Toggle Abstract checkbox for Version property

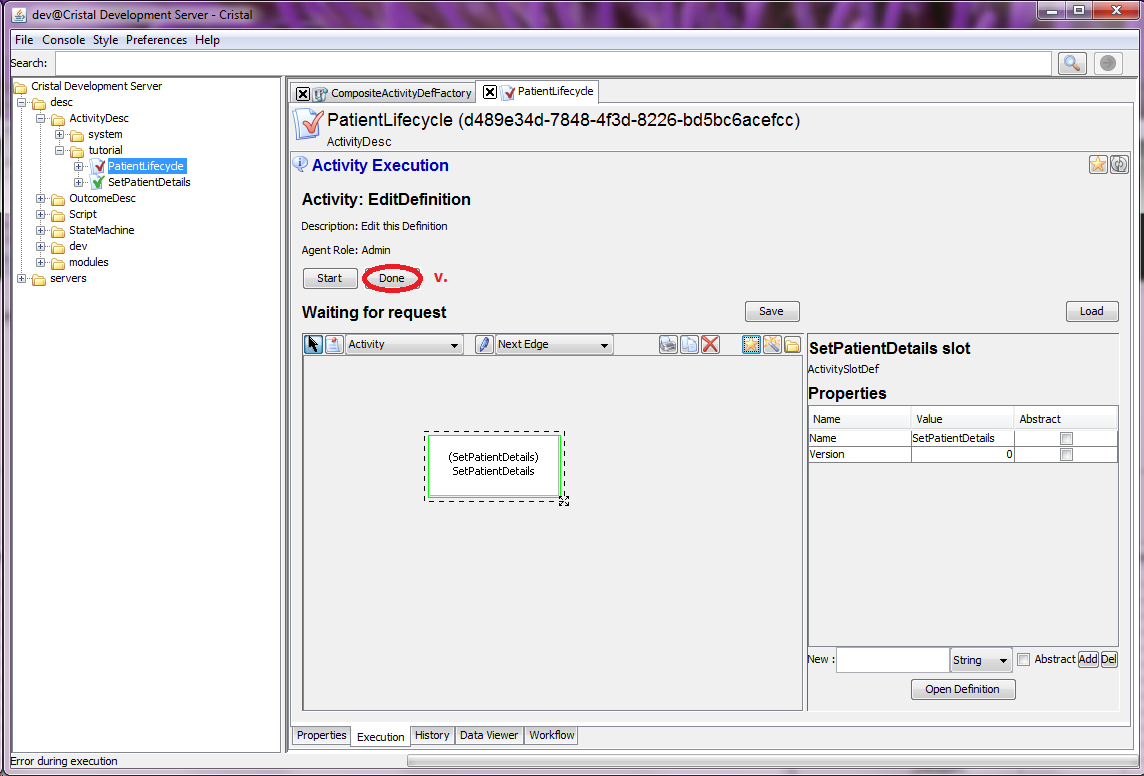coord(1066,455)
